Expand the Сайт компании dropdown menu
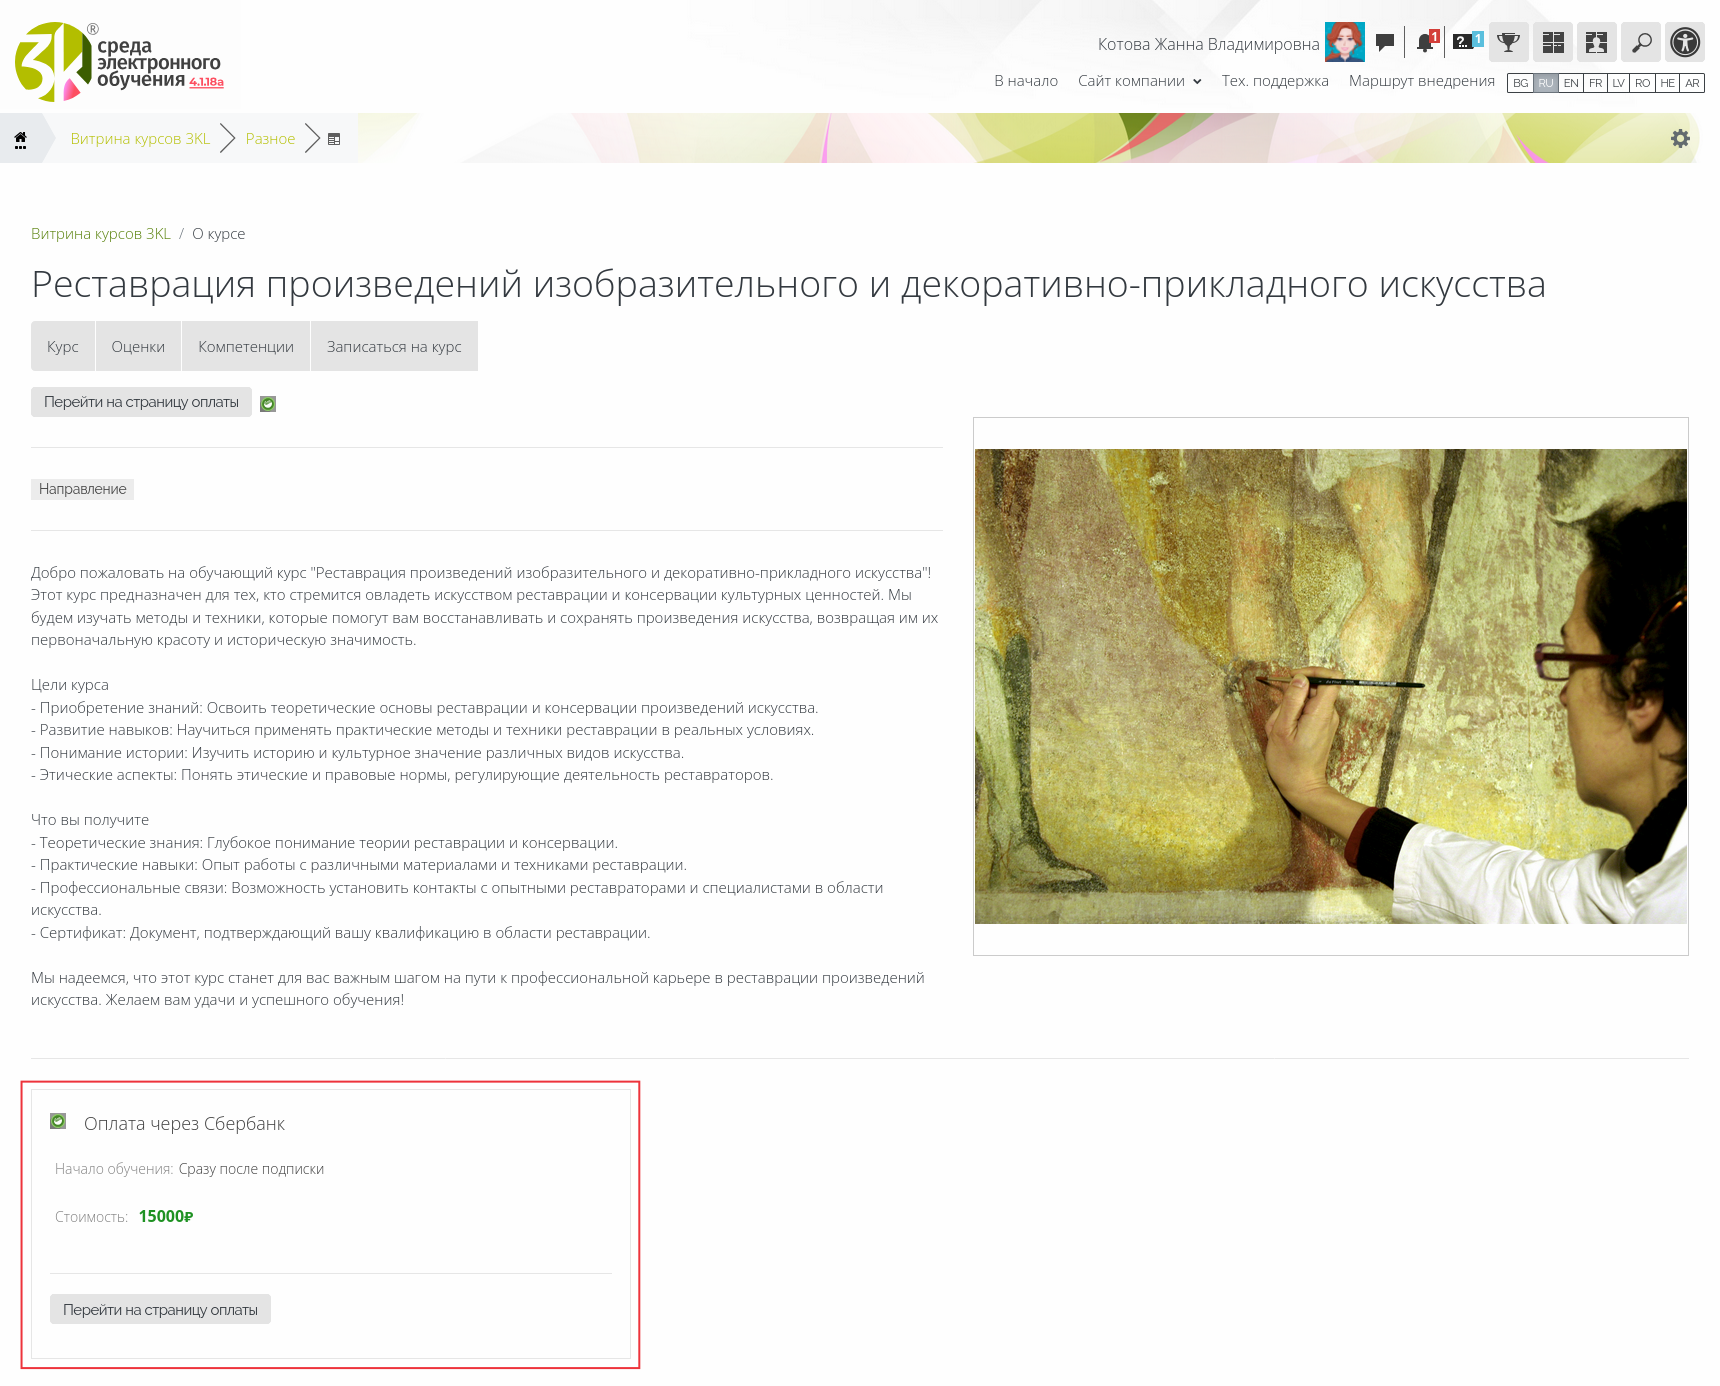 (x=1140, y=81)
